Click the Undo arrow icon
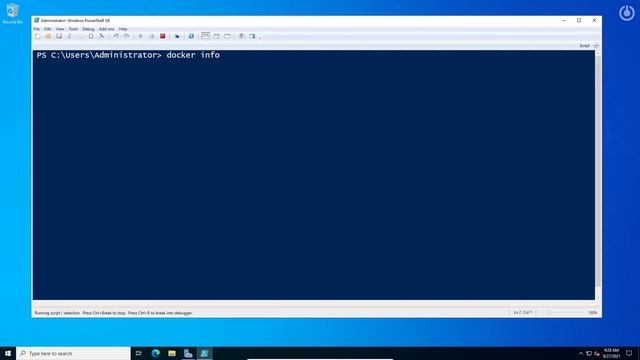Screen dimensions: 640x360 click(116, 36)
